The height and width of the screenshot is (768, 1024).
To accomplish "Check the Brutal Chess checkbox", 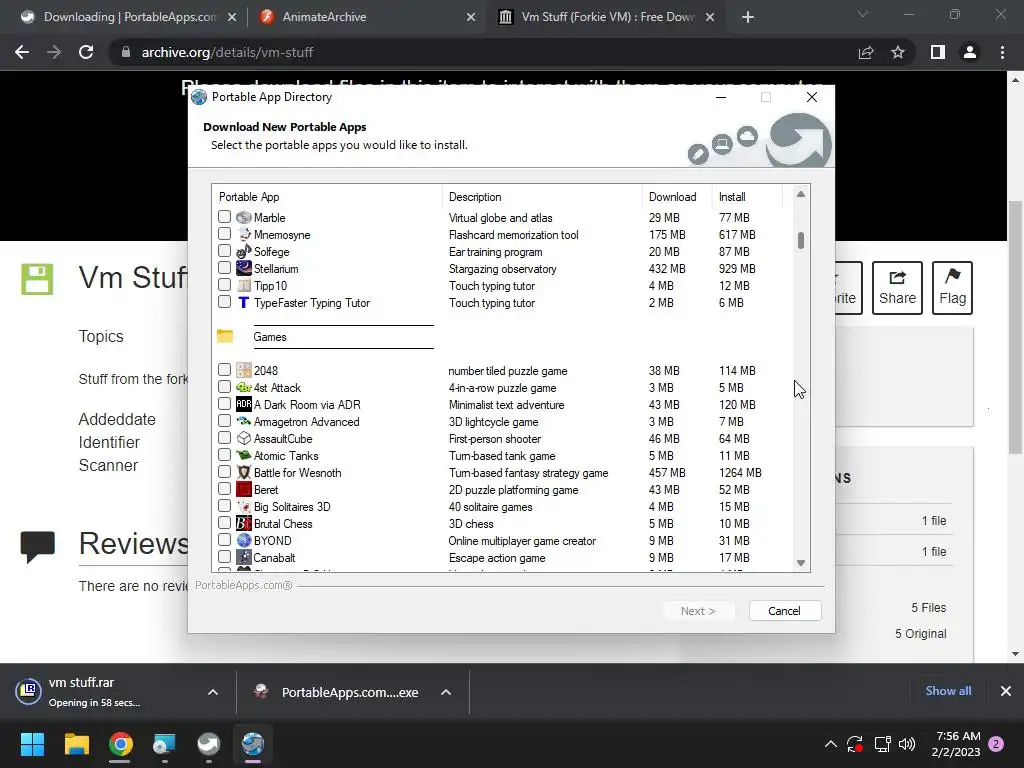I will point(225,522).
